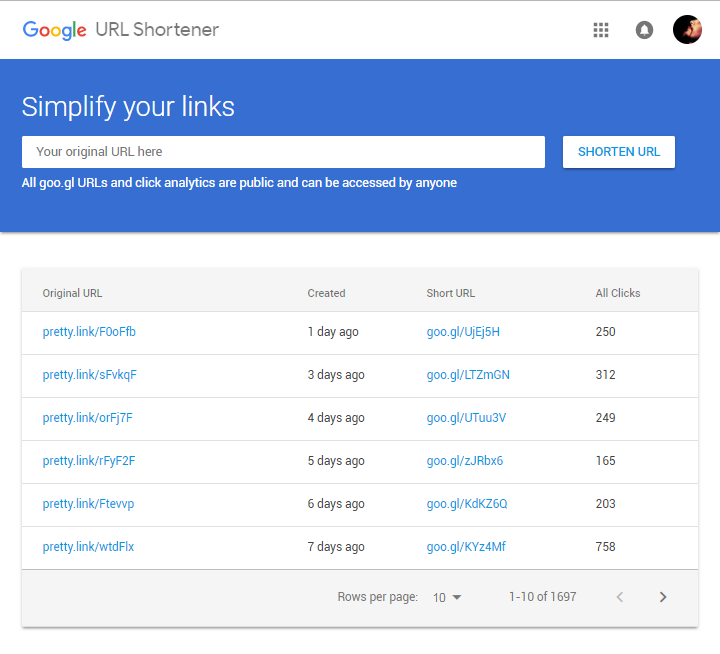Click the Original URL column header

(73, 293)
